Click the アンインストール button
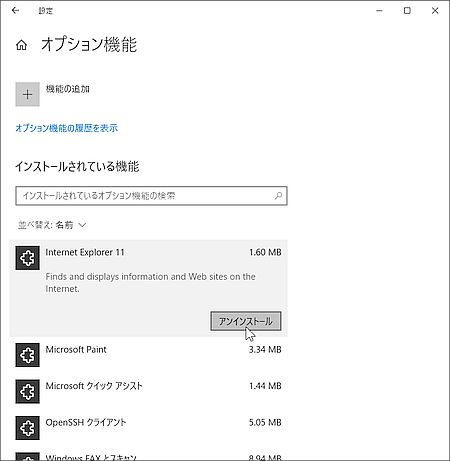Viewport: 450px width, 461px height. coord(246,321)
